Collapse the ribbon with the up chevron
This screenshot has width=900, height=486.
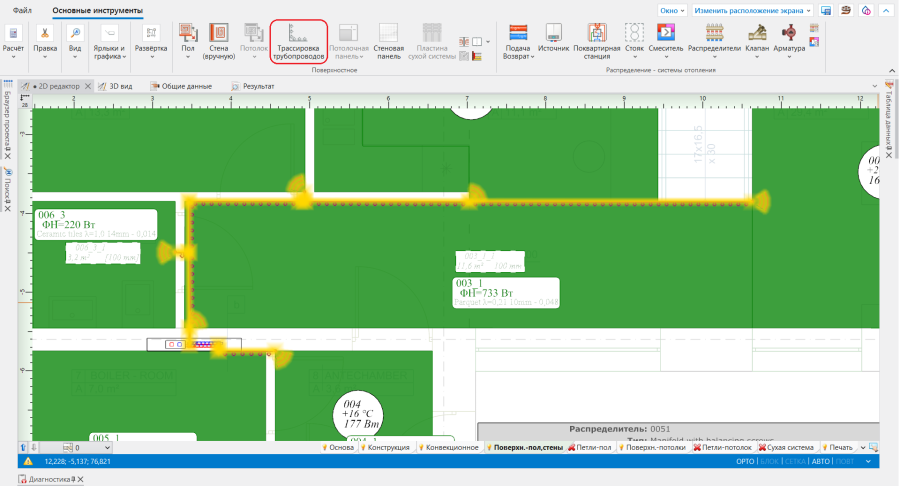coord(891,71)
